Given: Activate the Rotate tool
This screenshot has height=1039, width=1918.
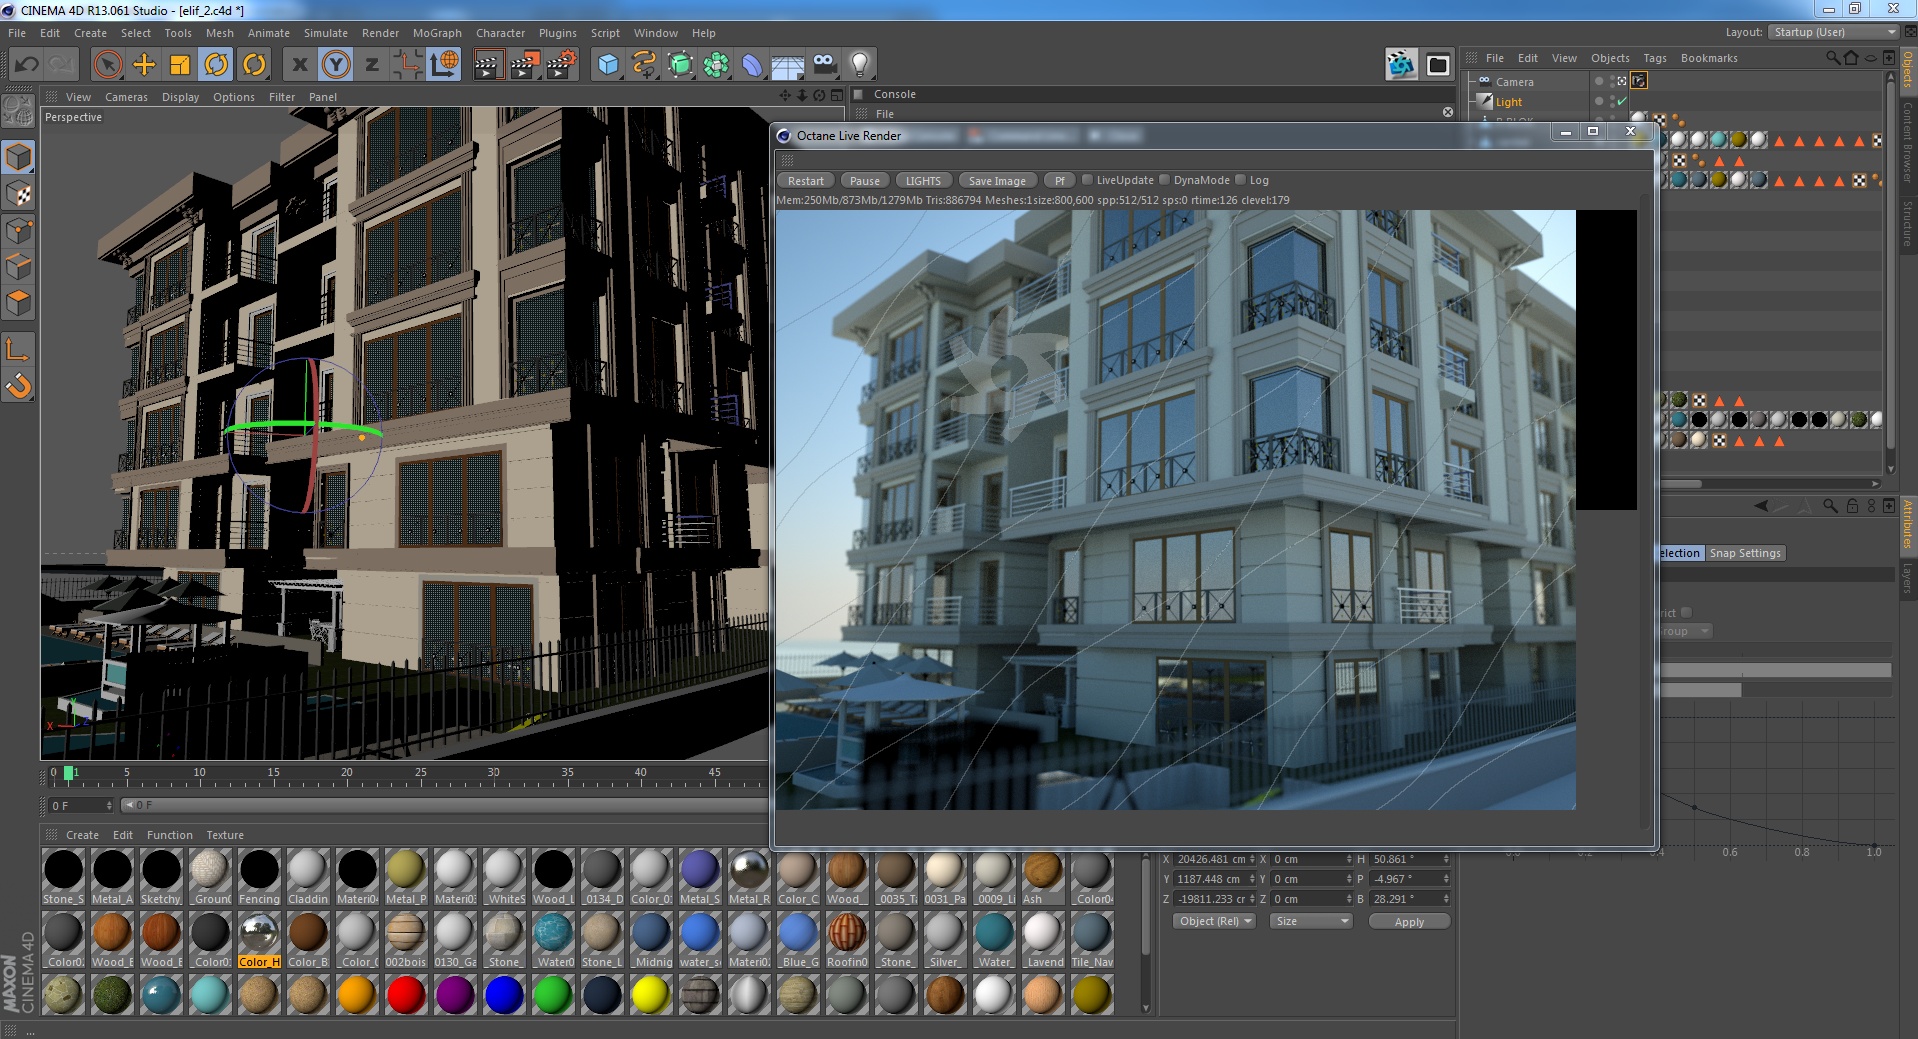Looking at the screenshot, I should 216,65.
